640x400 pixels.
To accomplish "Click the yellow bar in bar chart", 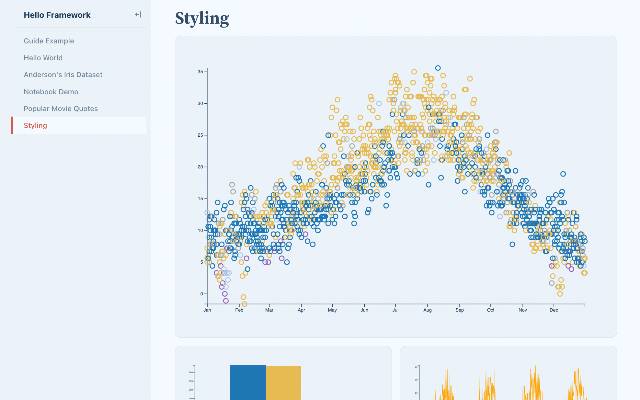I will coord(283,382).
